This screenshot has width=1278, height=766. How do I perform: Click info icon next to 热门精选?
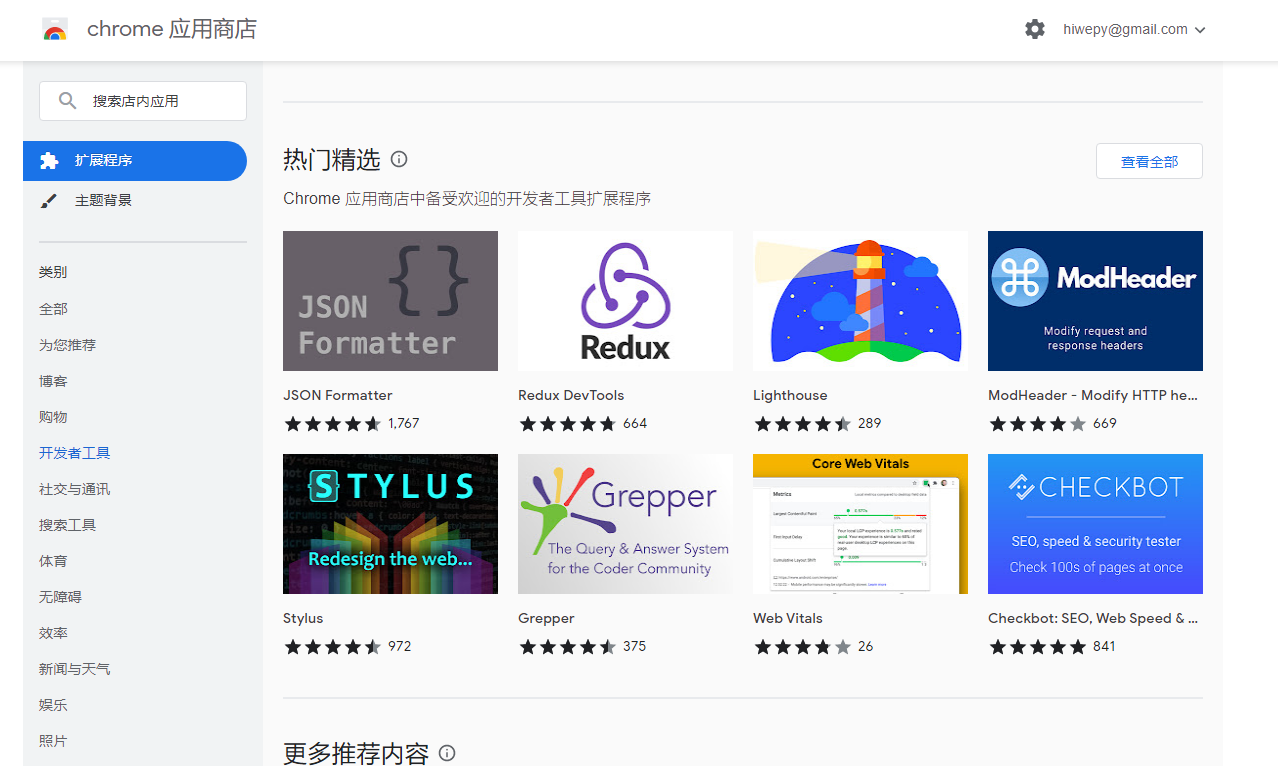coord(399,159)
